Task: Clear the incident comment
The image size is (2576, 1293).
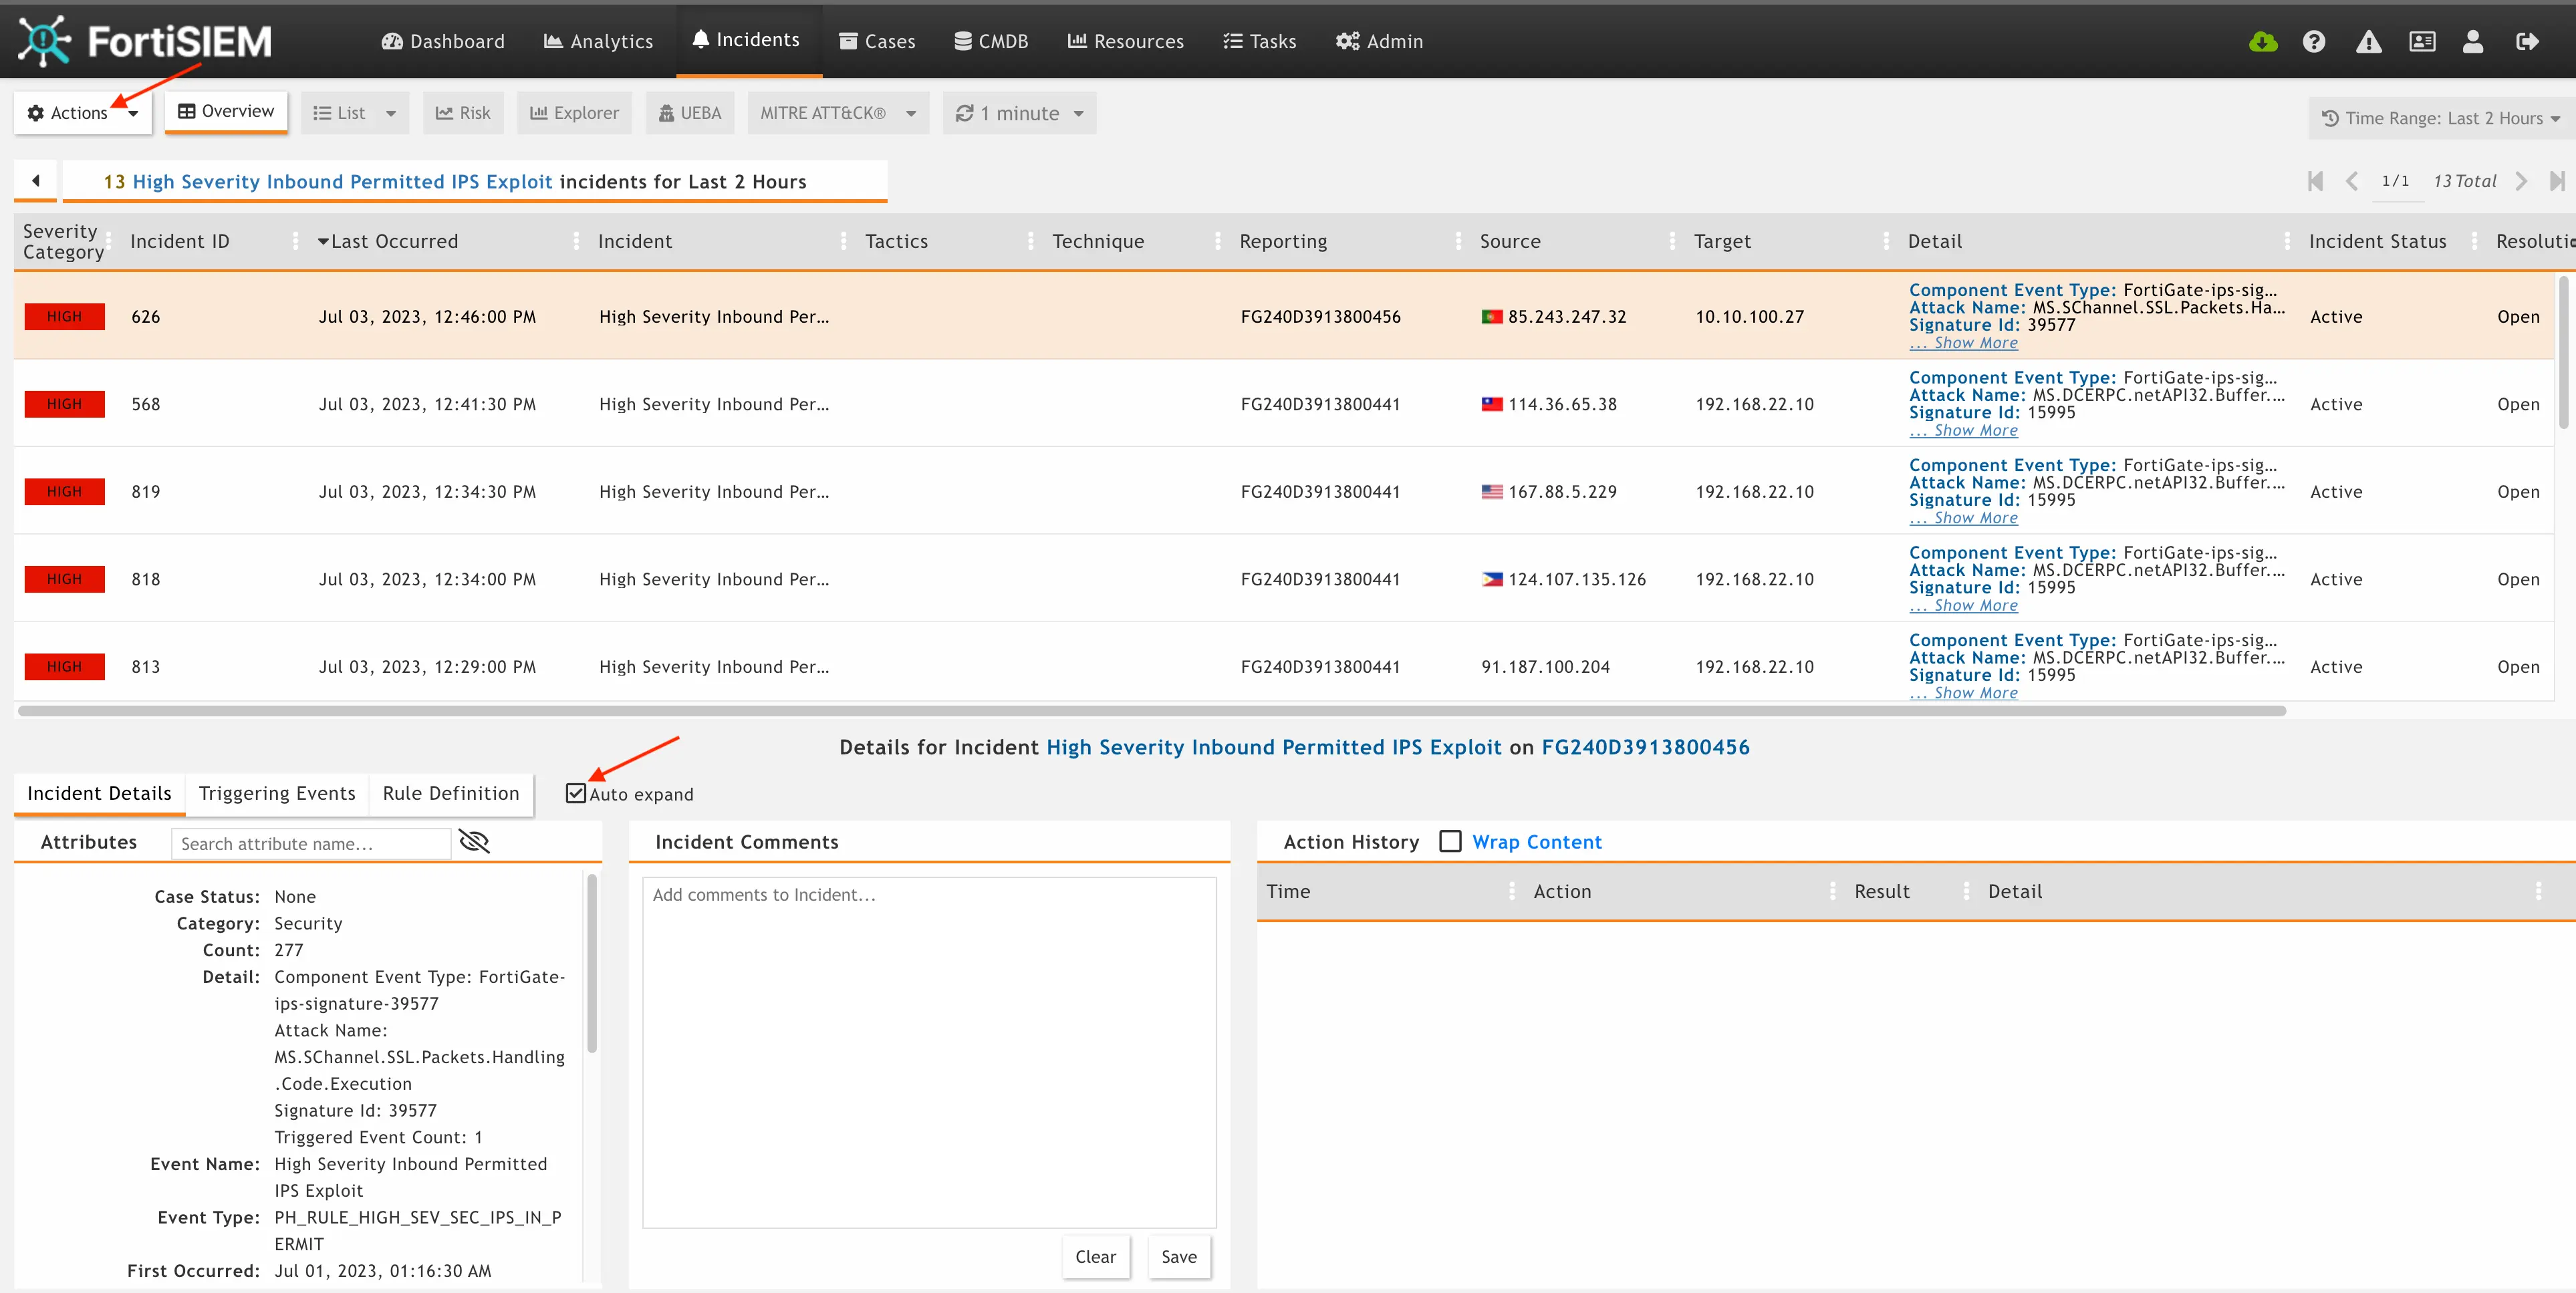Action: coord(1095,1257)
